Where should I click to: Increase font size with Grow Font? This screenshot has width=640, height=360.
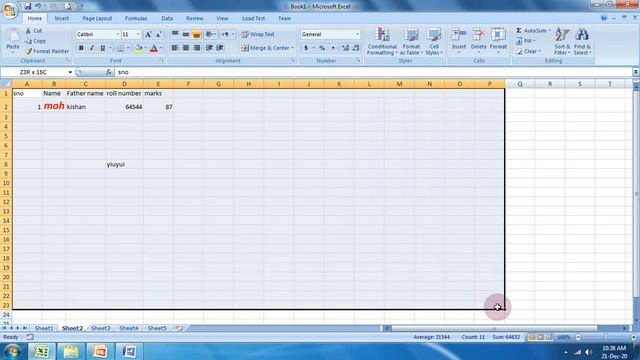[x=148, y=35]
